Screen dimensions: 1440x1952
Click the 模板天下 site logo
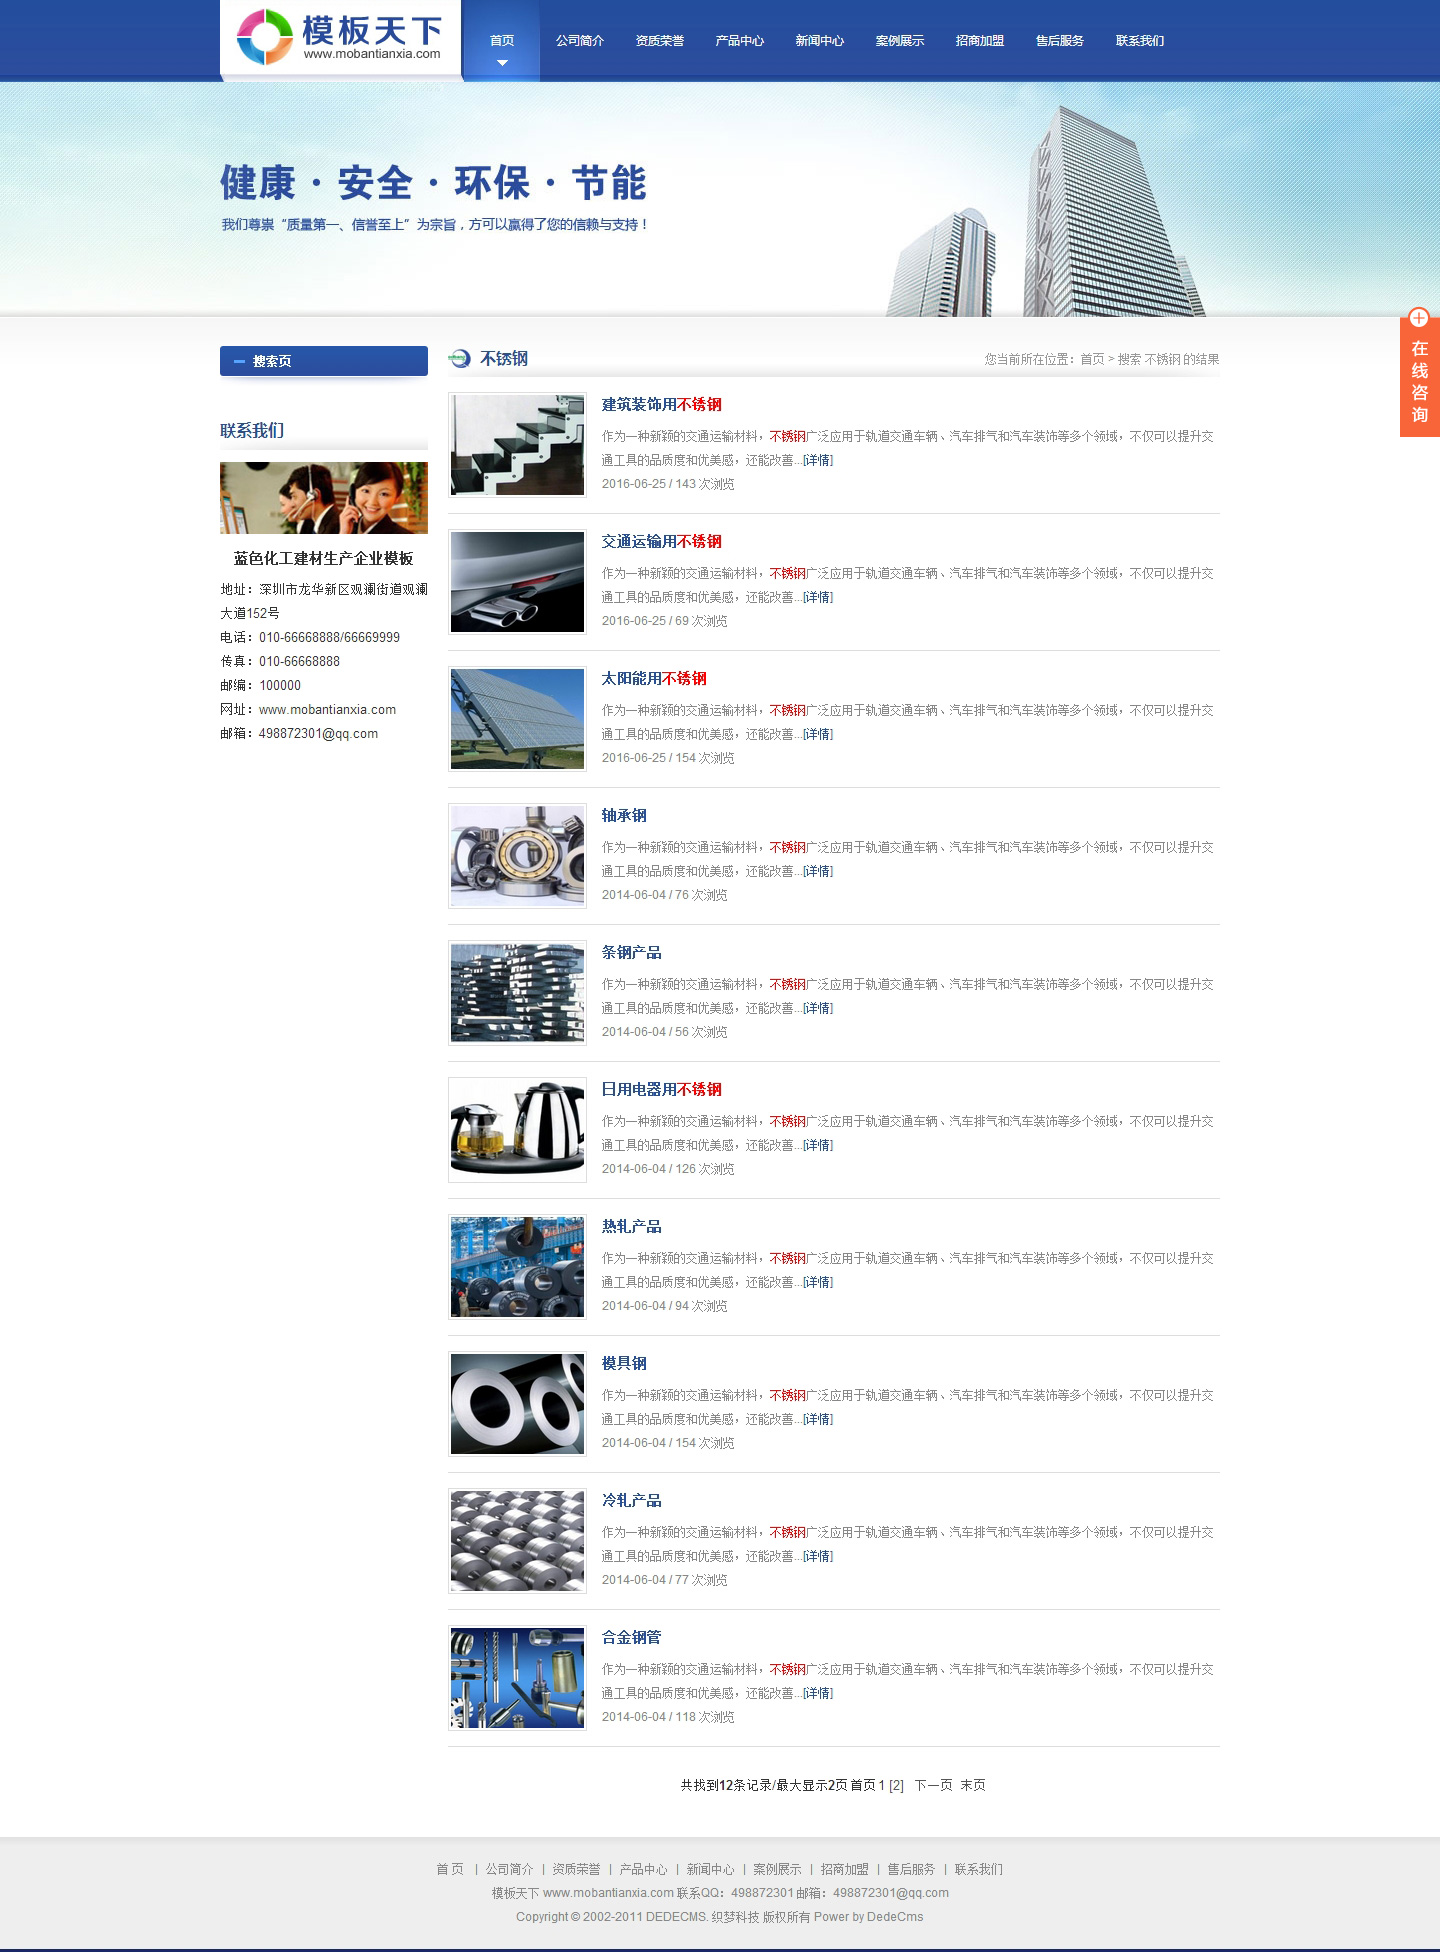tap(340, 38)
